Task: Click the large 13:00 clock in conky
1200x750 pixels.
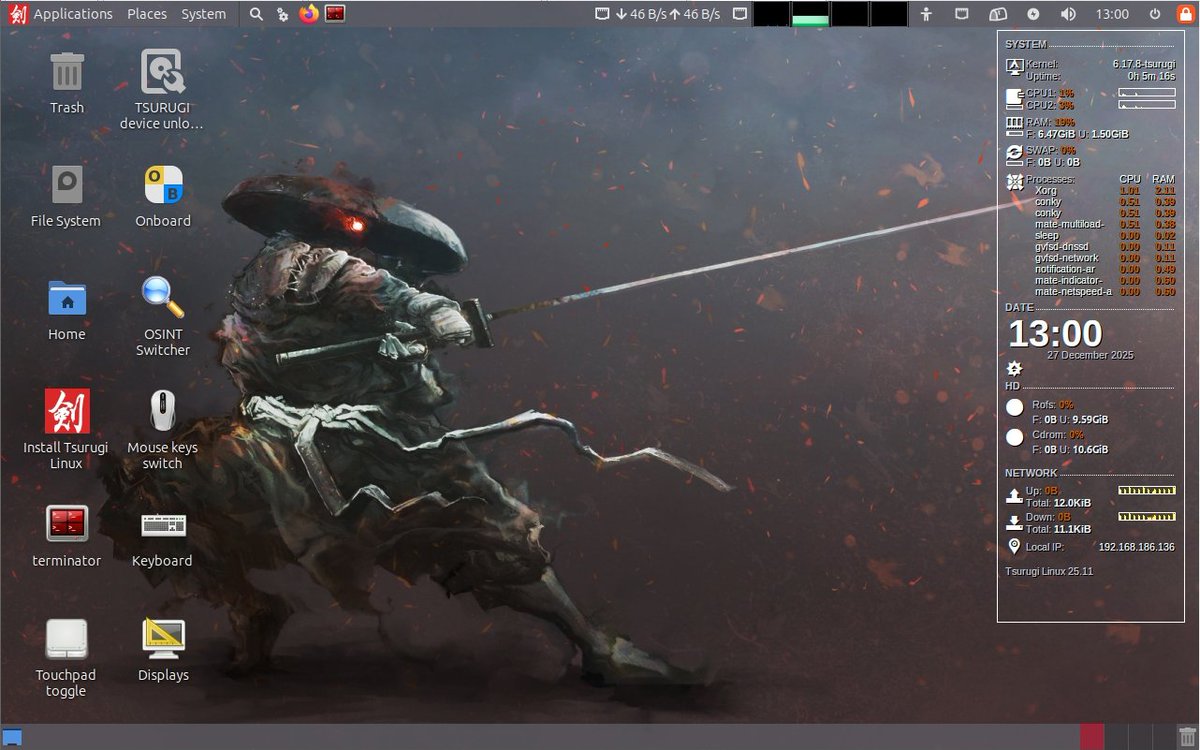Action: point(1055,333)
